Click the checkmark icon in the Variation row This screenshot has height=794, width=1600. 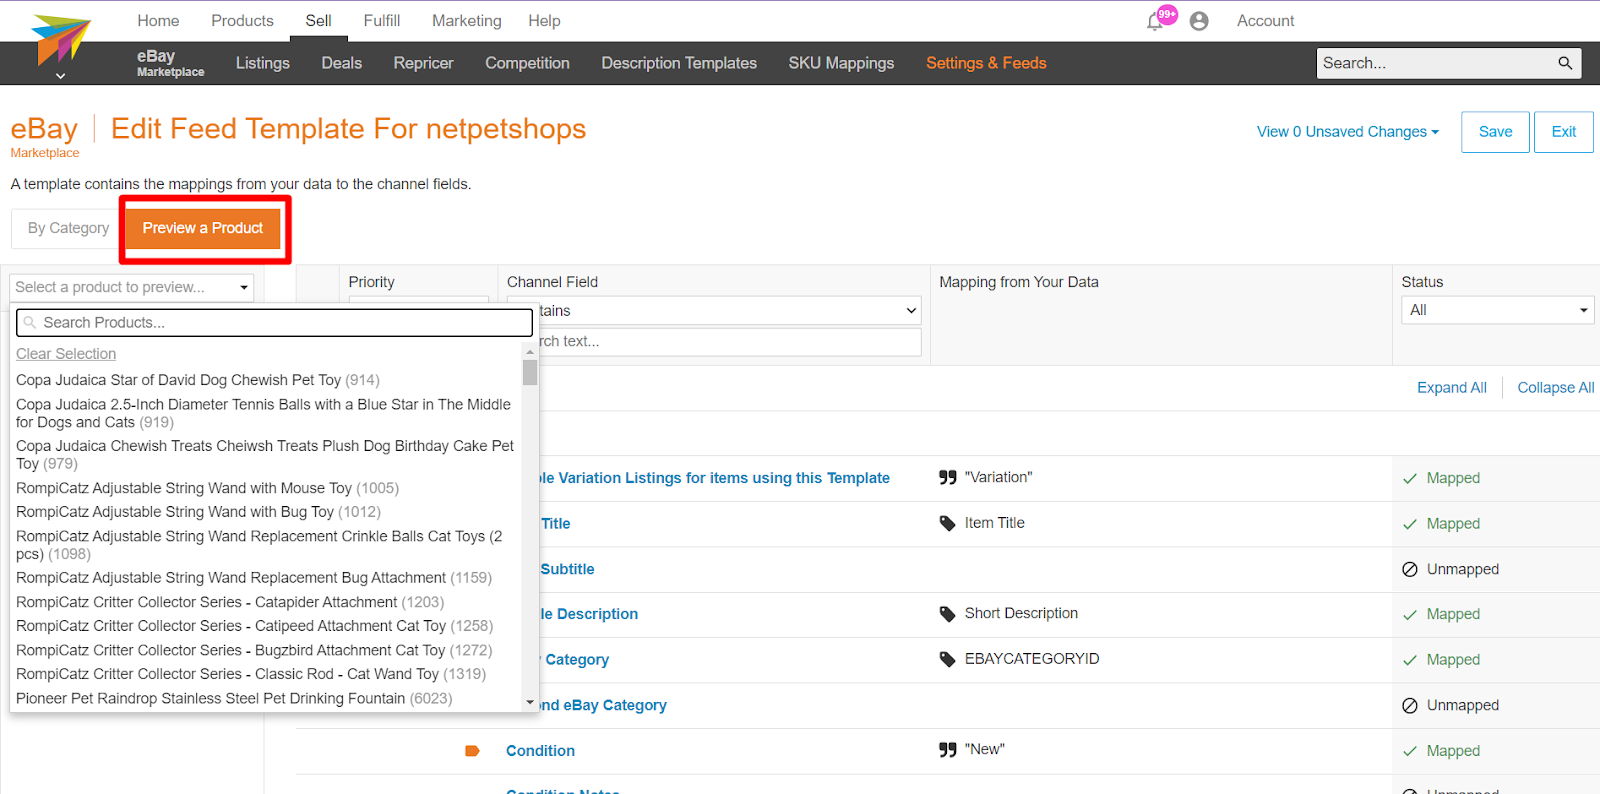click(x=1410, y=479)
